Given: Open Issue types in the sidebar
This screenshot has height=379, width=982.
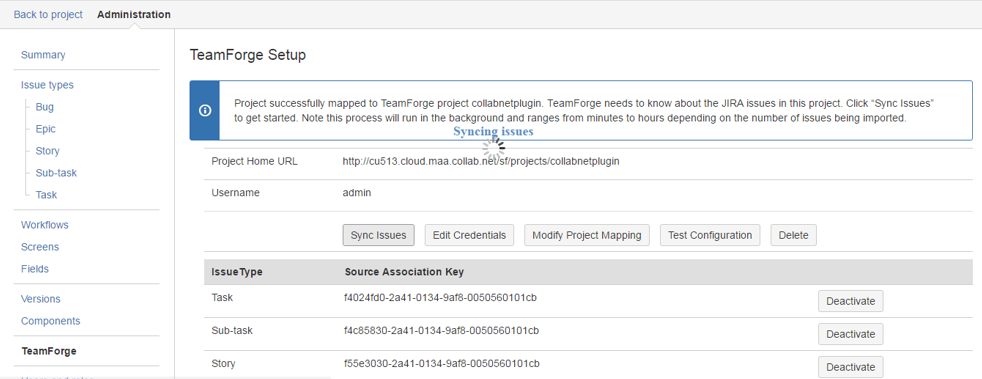Looking at the screenshot, I should (47, 85).
